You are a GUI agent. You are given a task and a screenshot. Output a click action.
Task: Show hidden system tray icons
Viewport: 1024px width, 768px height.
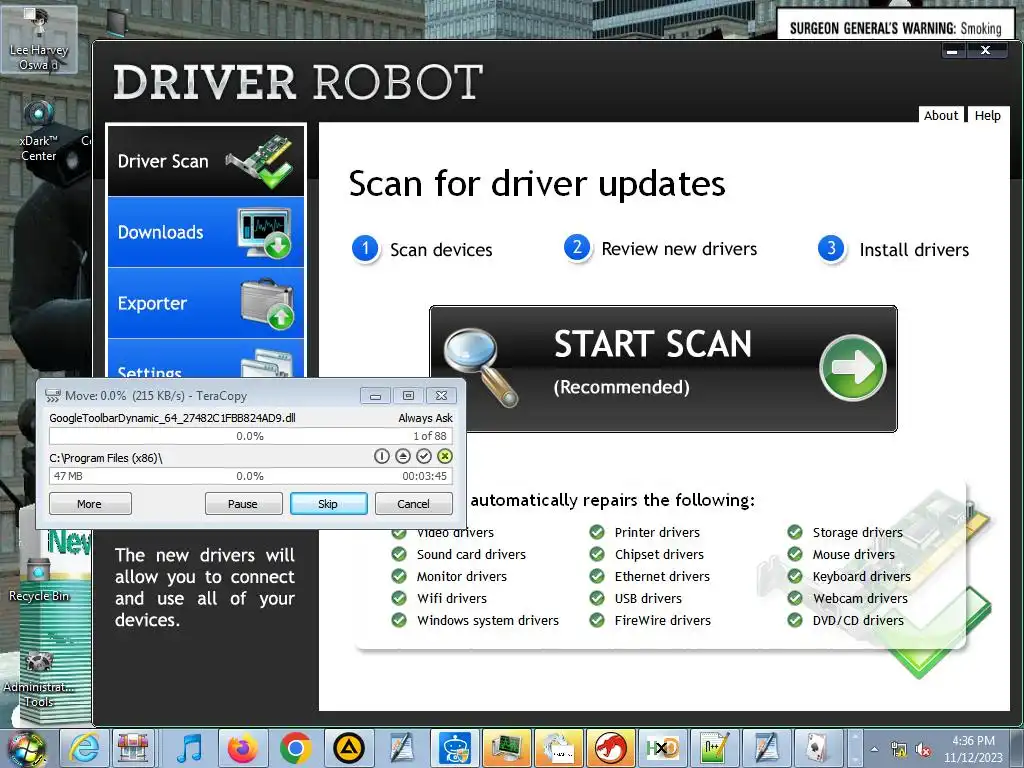[874, 749]
